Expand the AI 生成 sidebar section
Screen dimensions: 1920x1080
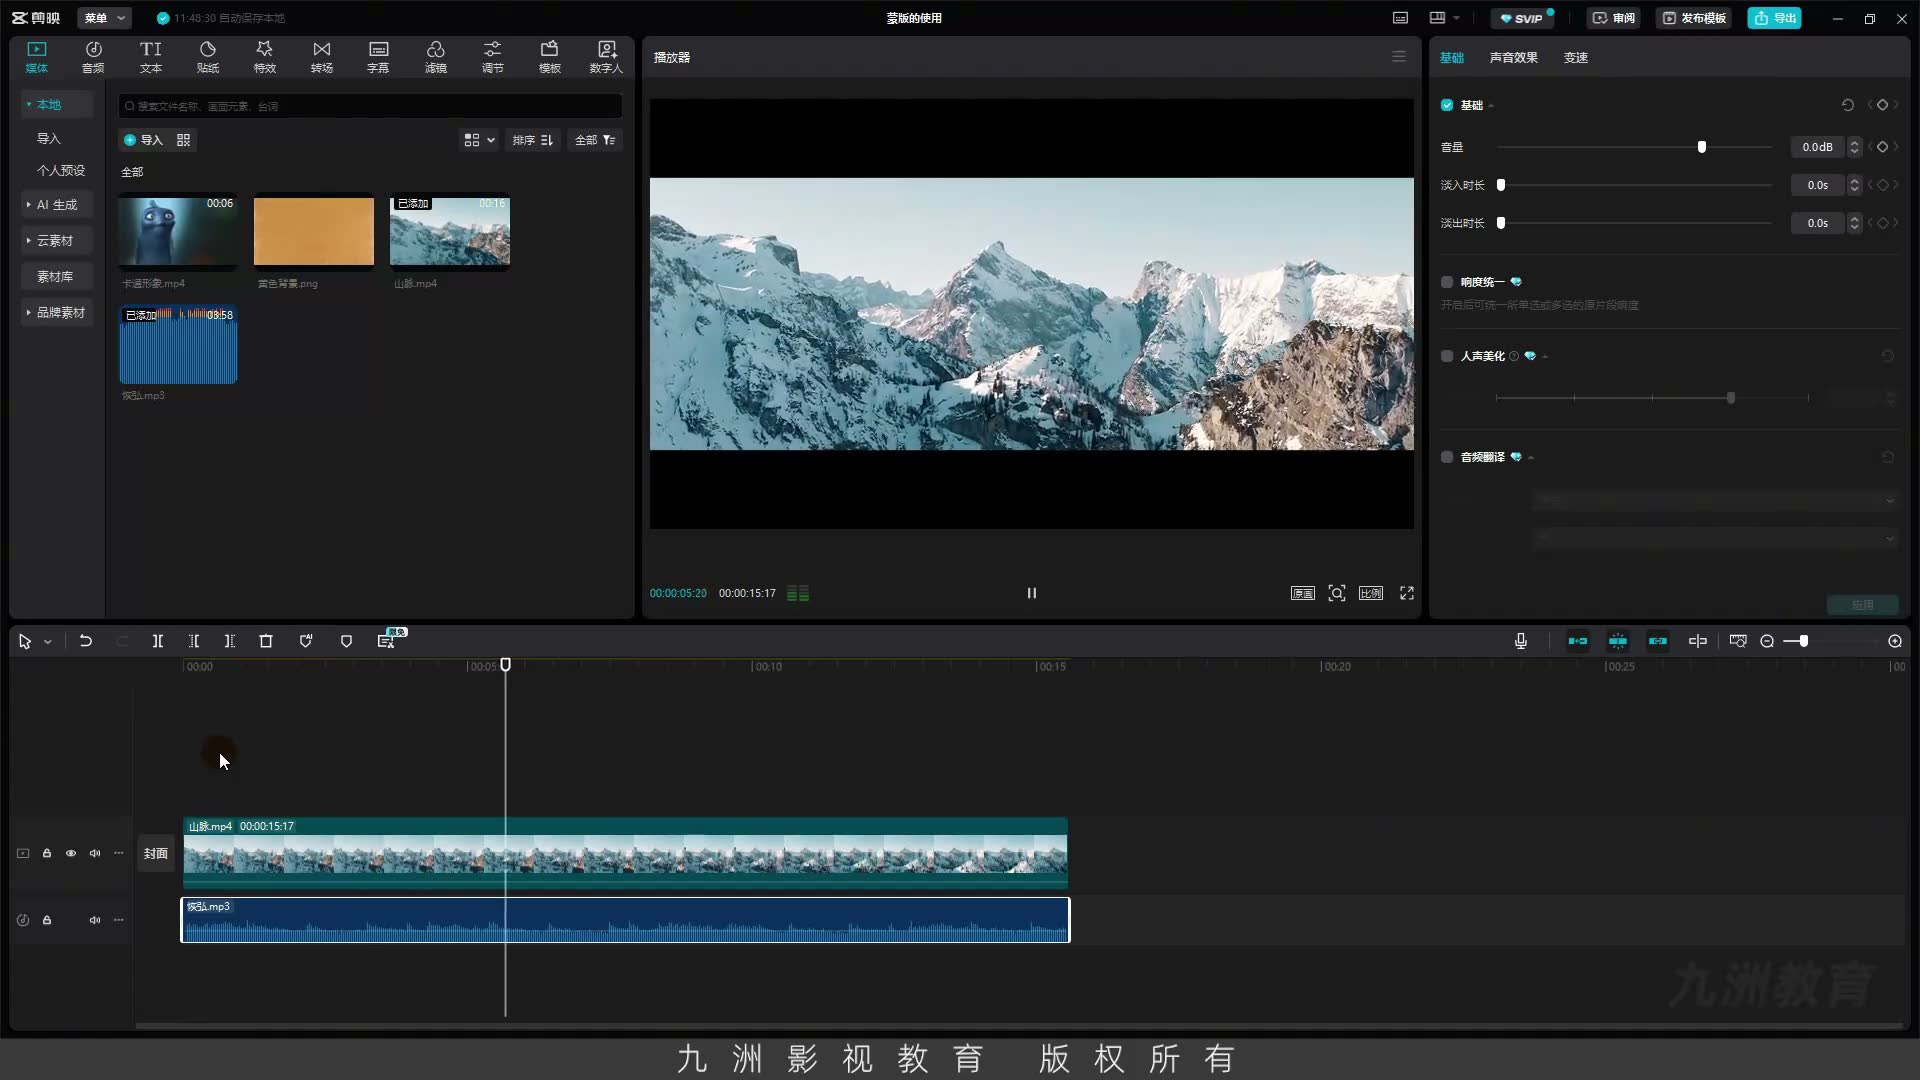coord(57,204)
